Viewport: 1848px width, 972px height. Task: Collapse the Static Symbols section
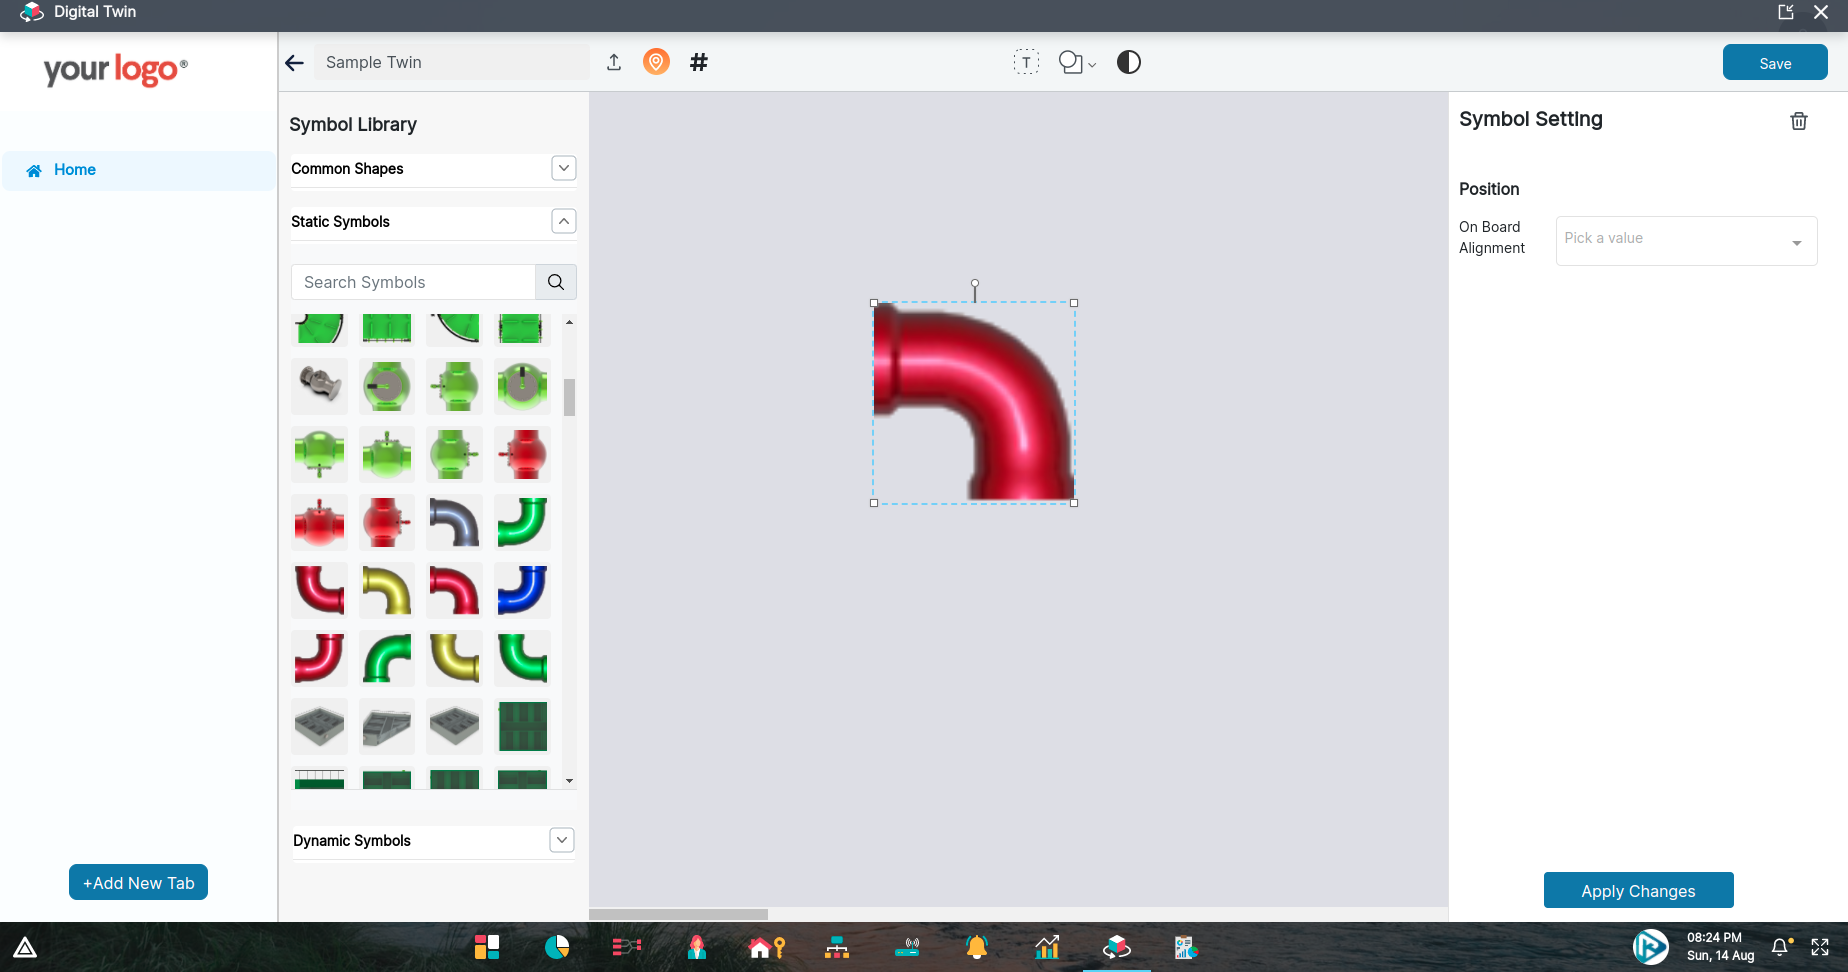tap(564, 221)
